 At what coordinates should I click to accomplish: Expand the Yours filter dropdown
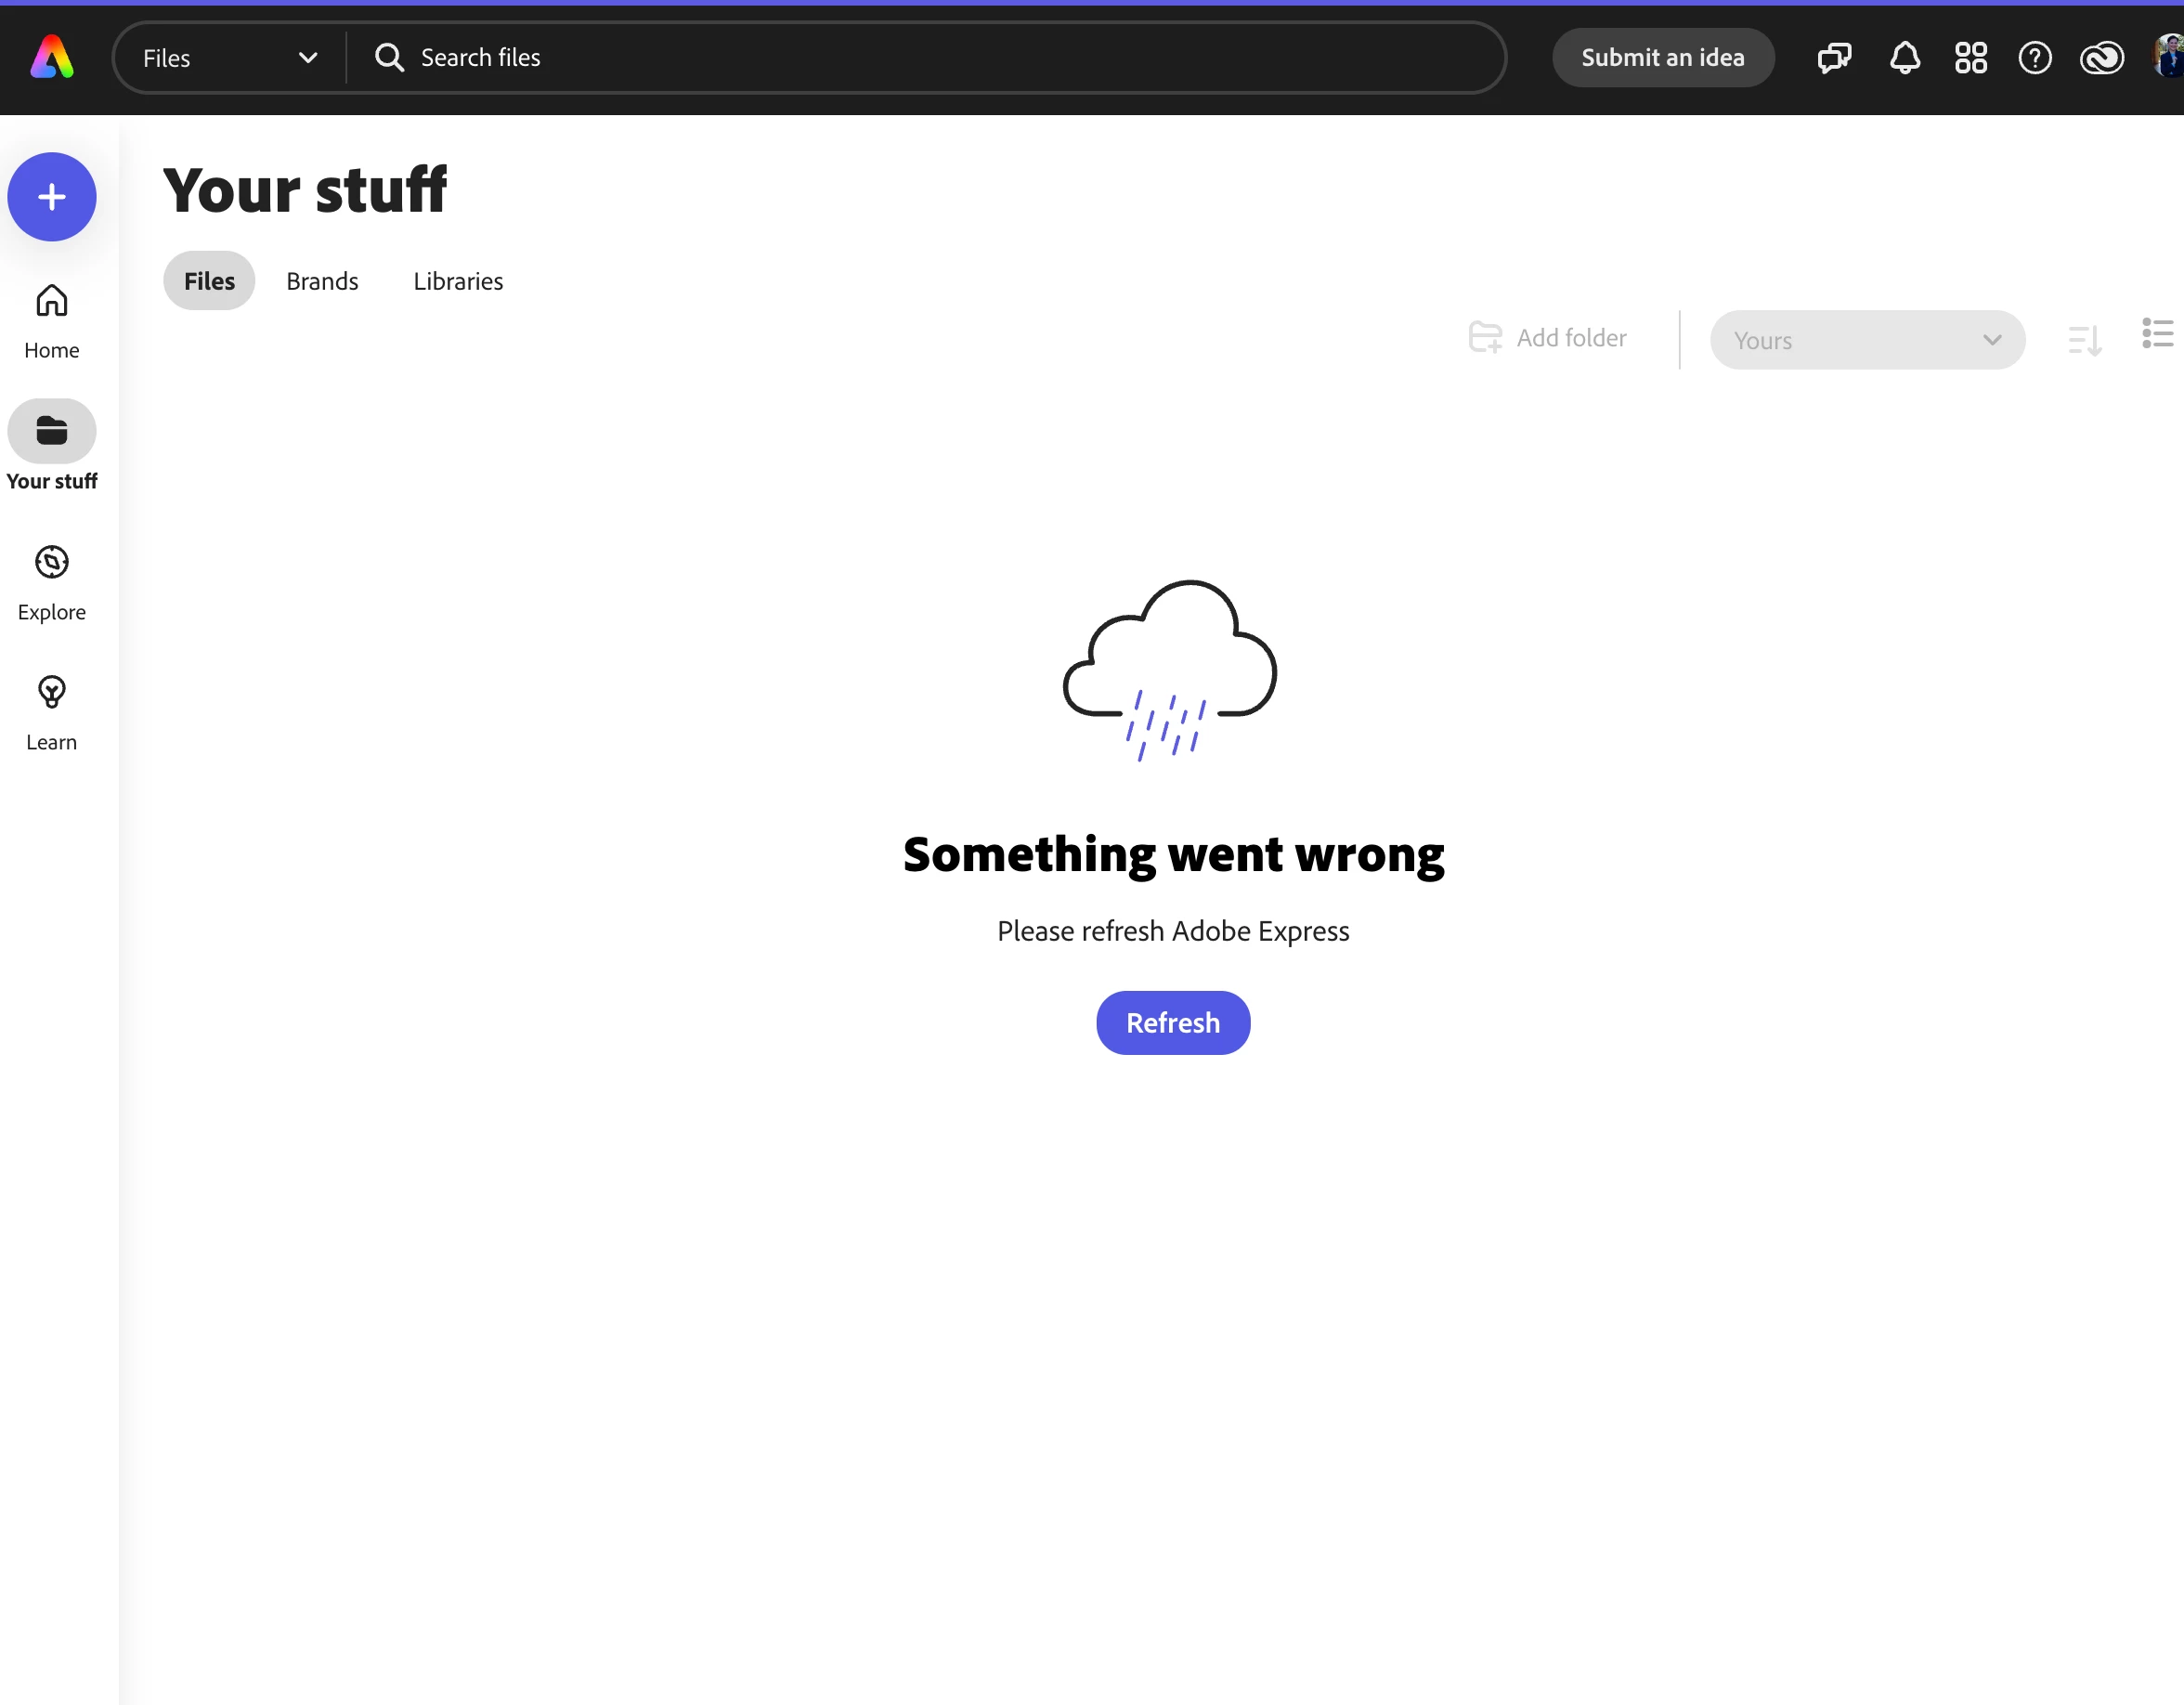click(x=1866, y=340)
